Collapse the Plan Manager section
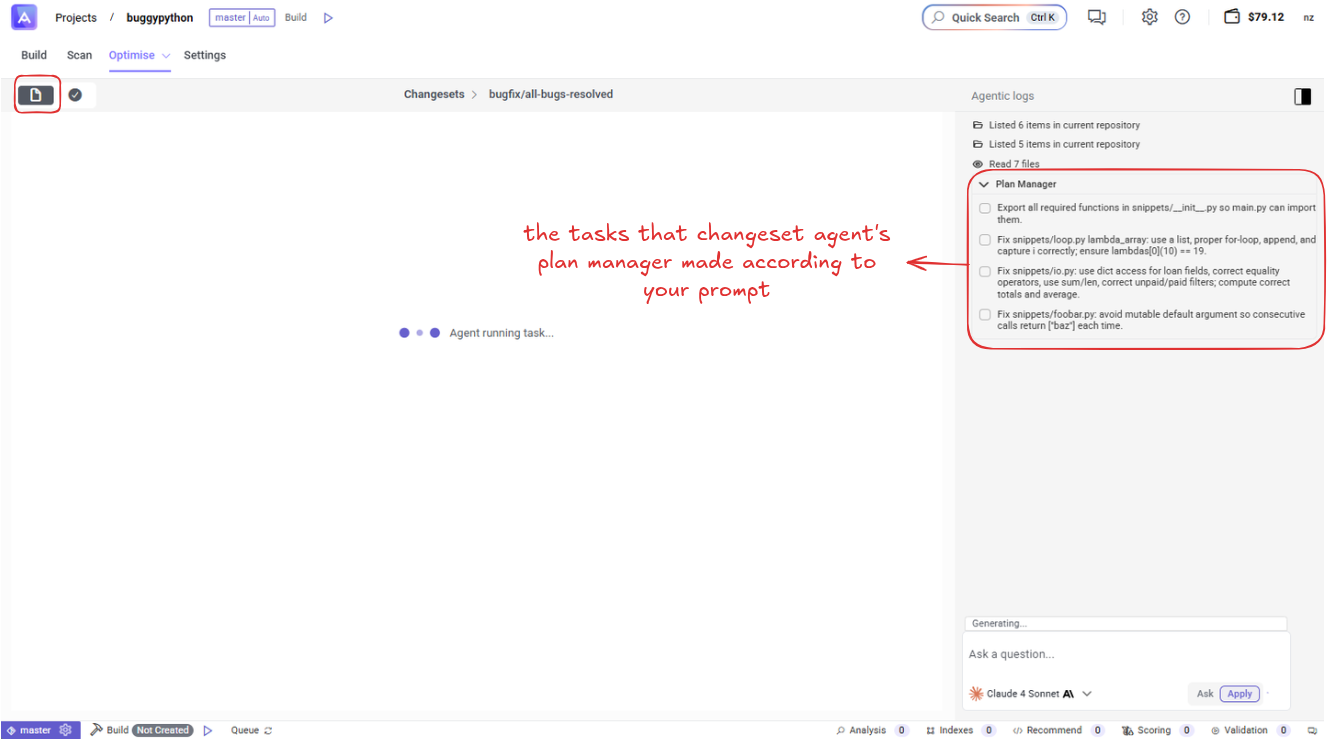The width and height of the screenshot is (1328, 741). tap(984, 184)
